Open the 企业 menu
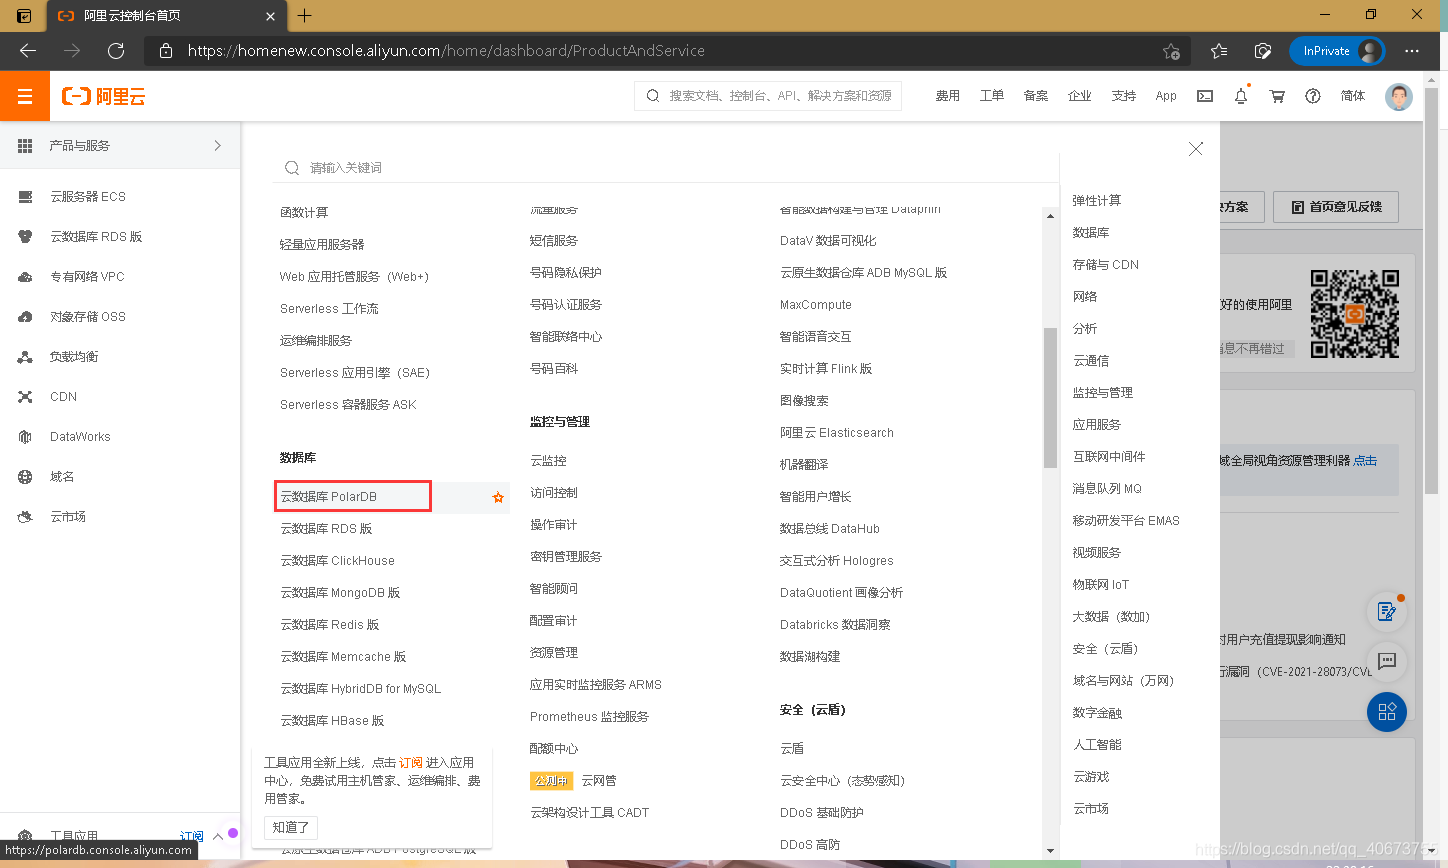The height and width of the screenshot is (868, 1448). click(x=1080, y=96)
